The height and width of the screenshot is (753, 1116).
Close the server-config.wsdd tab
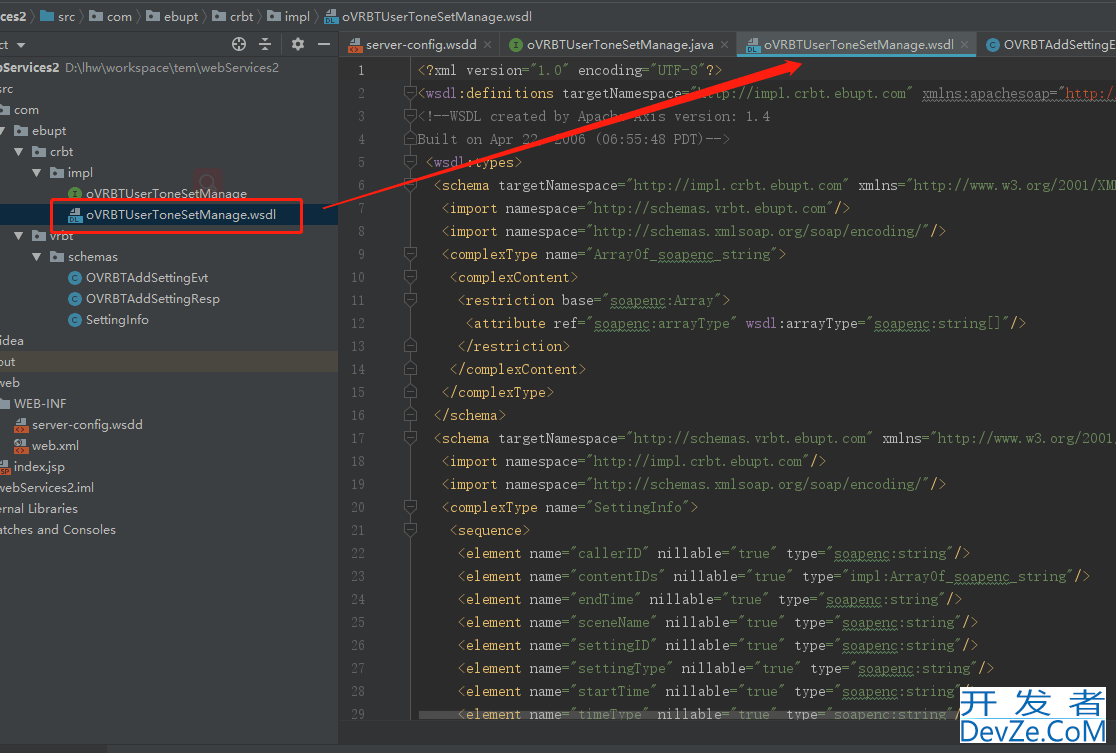[x=488, y=44]
